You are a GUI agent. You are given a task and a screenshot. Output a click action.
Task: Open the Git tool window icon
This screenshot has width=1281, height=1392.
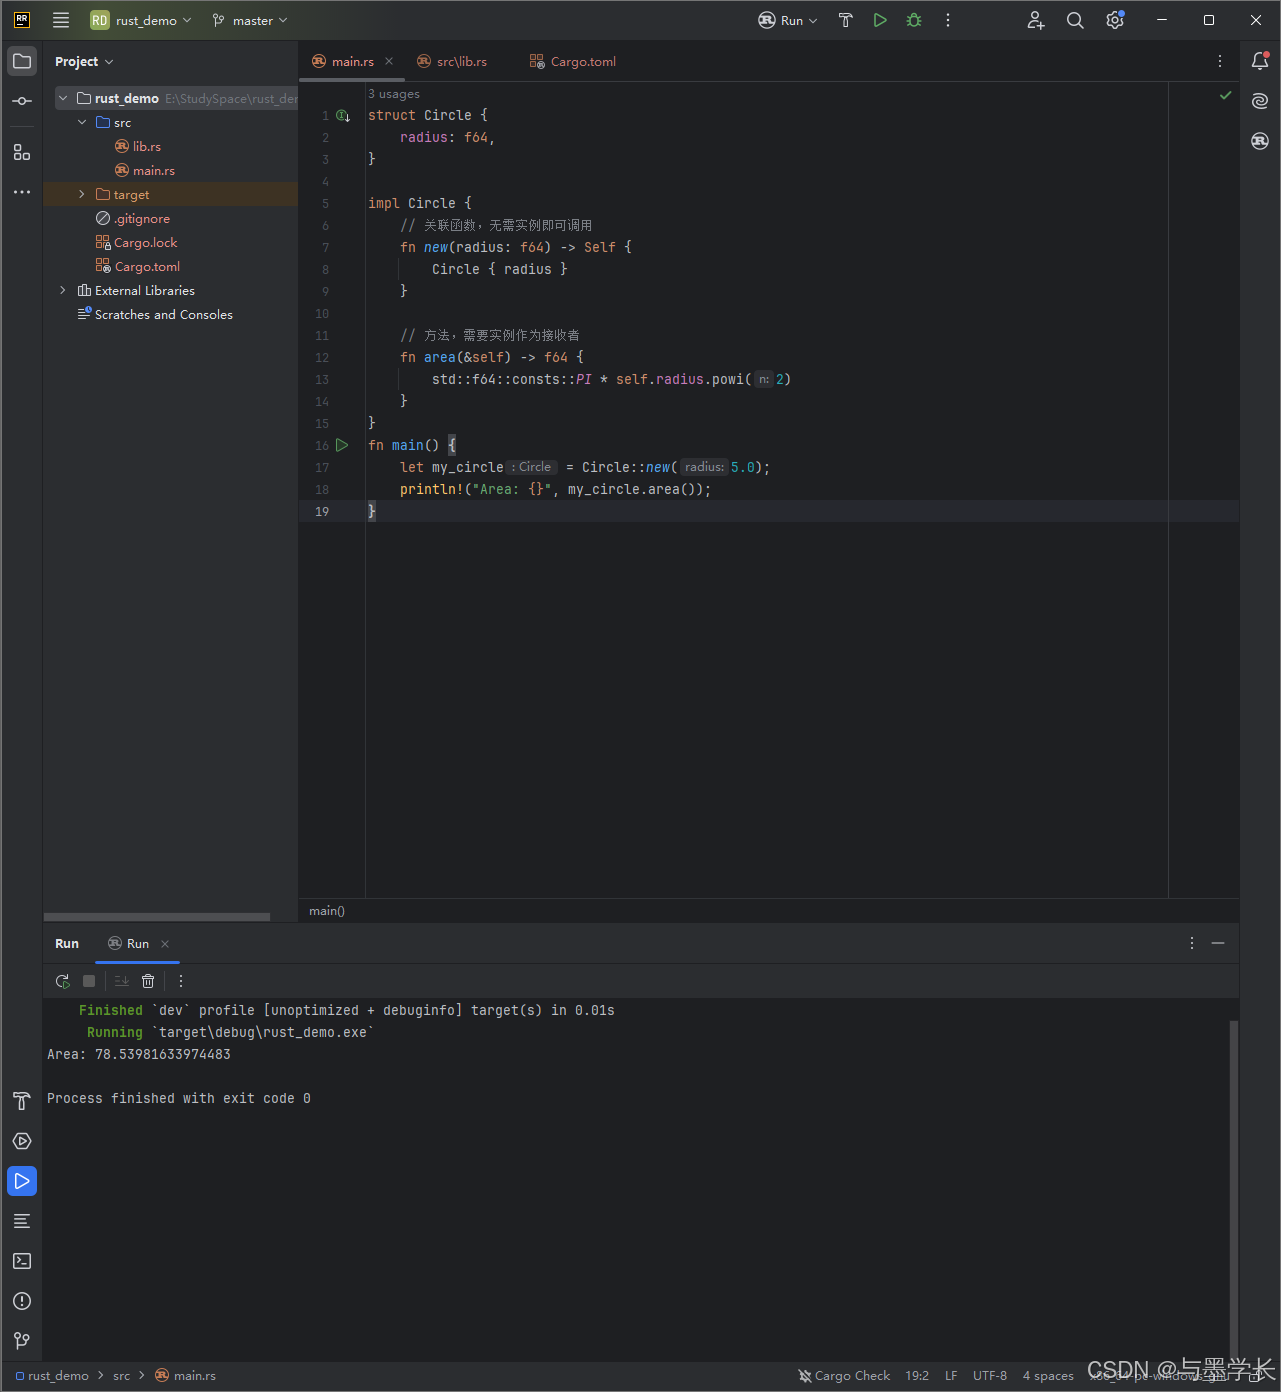click(22, 1341)
